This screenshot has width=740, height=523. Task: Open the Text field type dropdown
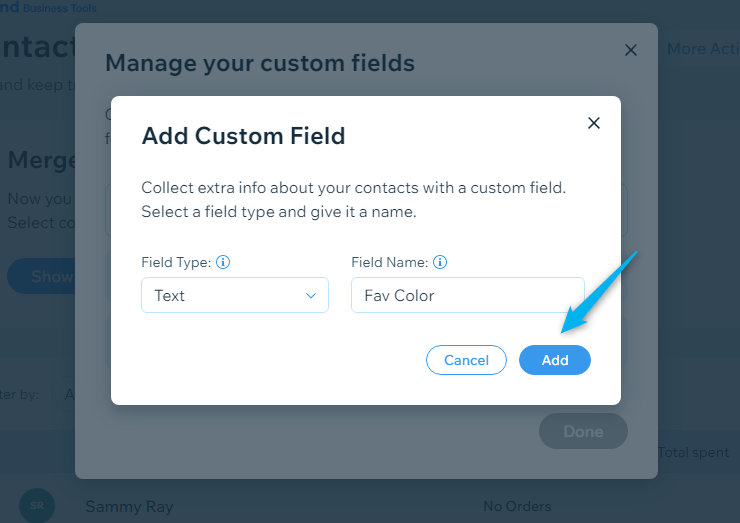pos(235,295)
